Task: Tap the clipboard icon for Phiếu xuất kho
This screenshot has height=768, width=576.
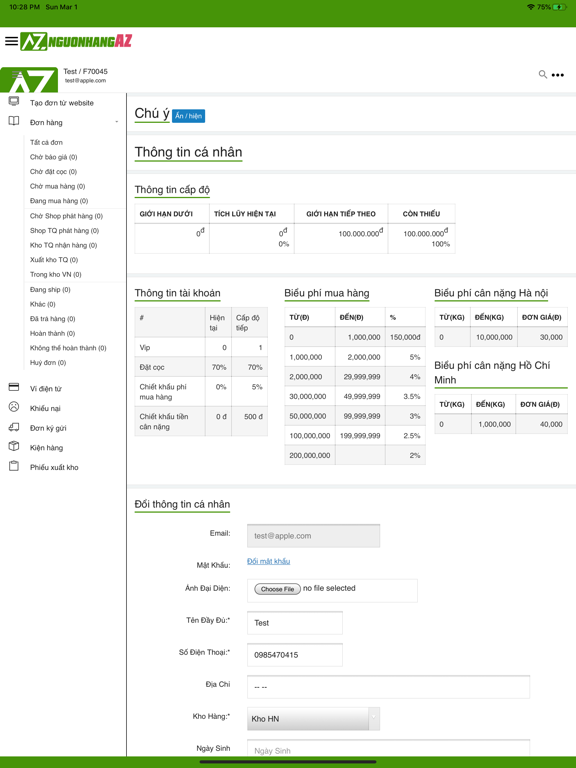Action: click(x=14, y=466)
